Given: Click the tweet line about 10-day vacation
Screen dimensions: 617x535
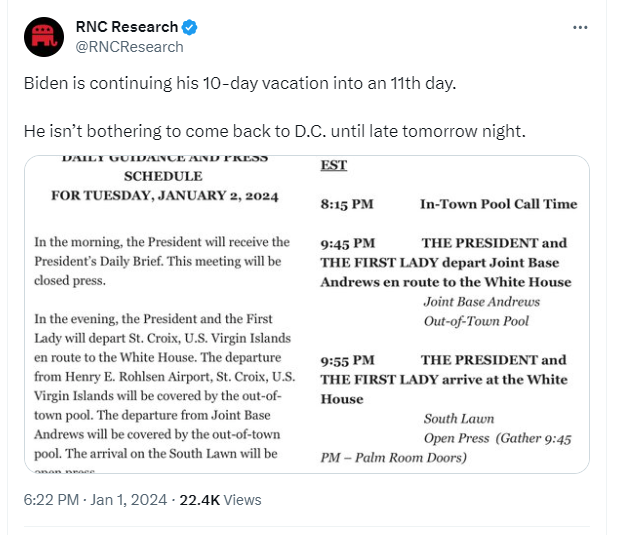Looking at the screenshot, I should pos(240,83).
